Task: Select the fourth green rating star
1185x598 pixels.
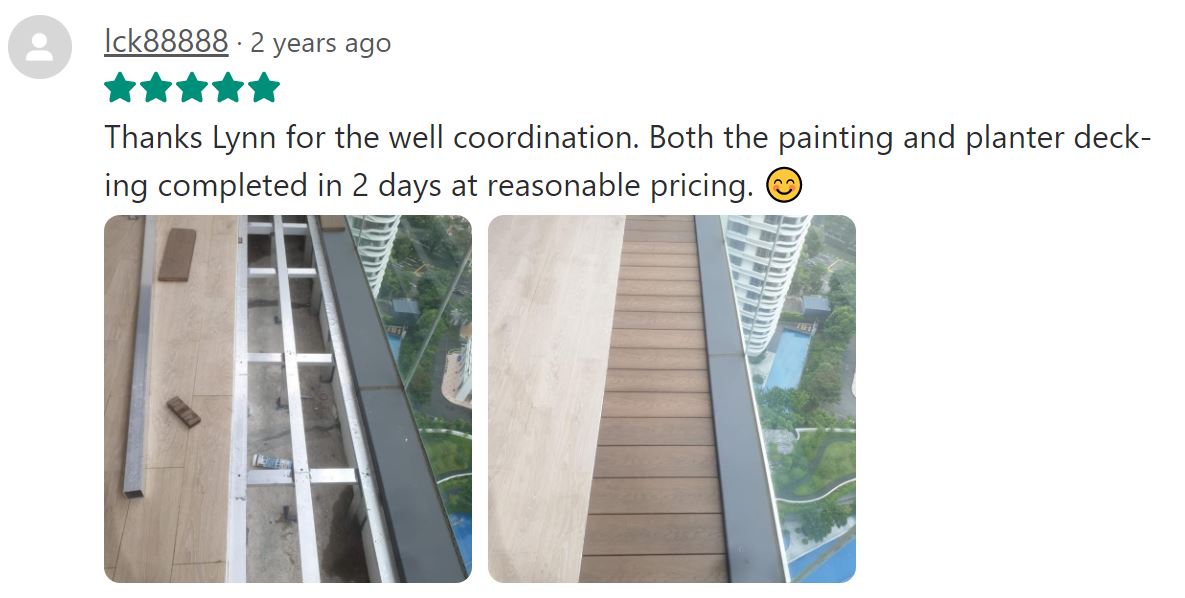Action: click(x=228, y=88)
